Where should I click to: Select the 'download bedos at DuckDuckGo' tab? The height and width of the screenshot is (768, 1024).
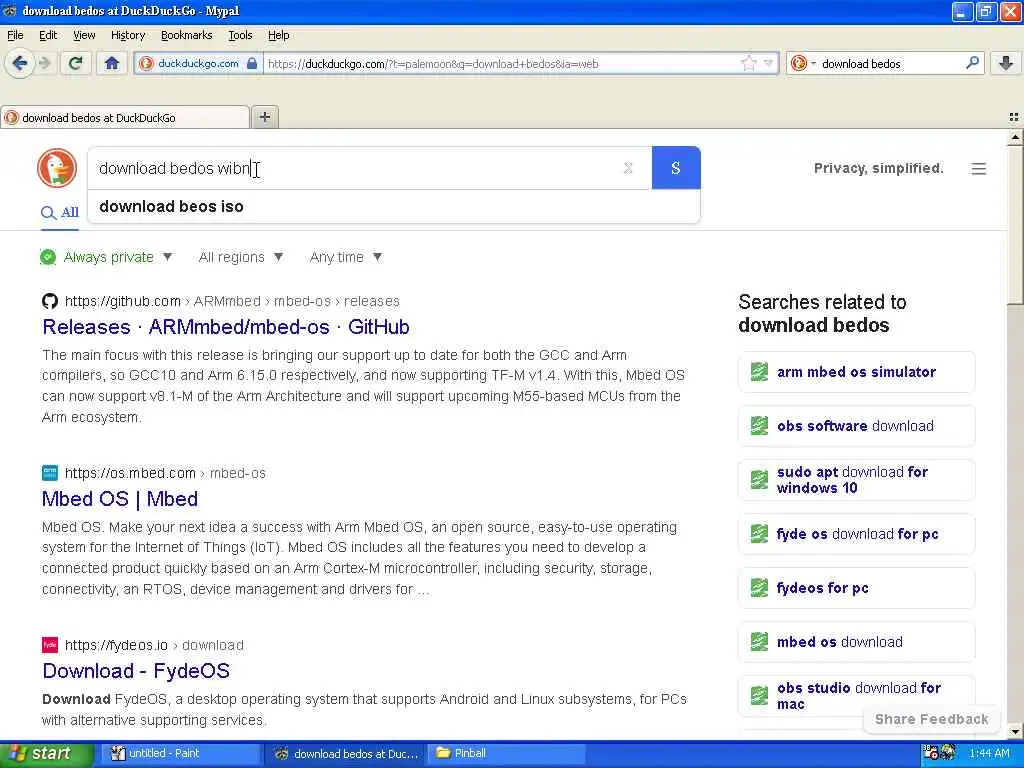click(125, 118)
